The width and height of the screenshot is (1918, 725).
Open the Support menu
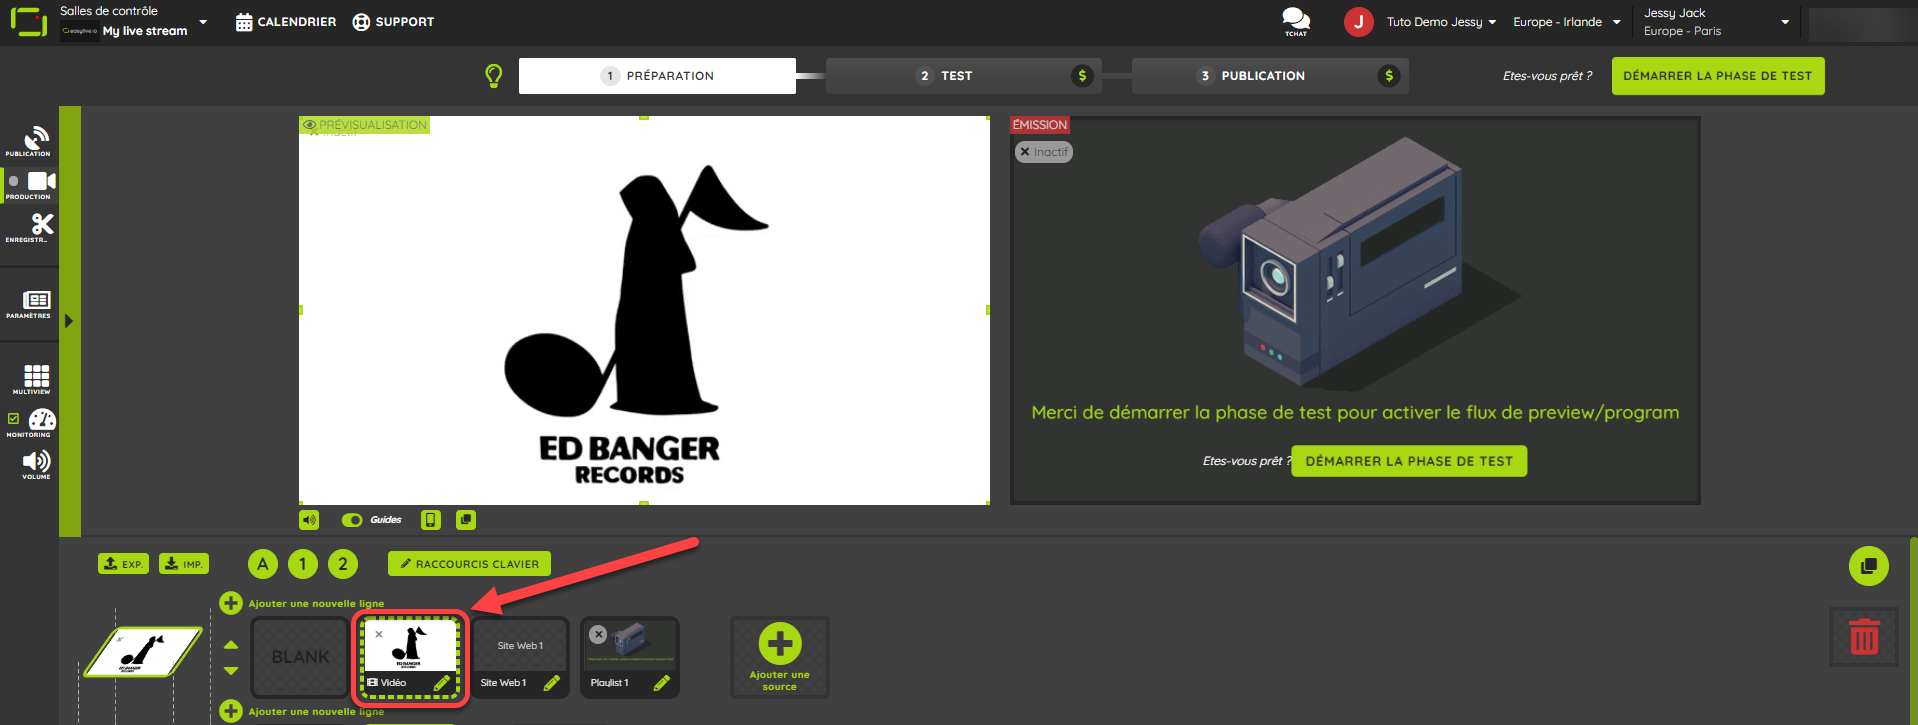tap(394, 22)
